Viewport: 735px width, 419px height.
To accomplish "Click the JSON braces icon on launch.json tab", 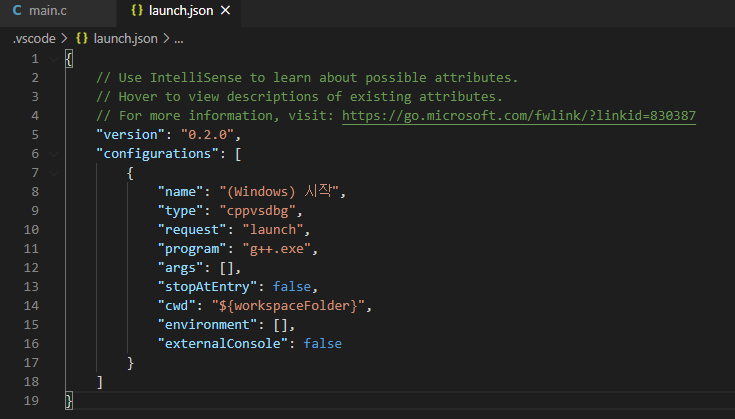I will click(137, 10).
